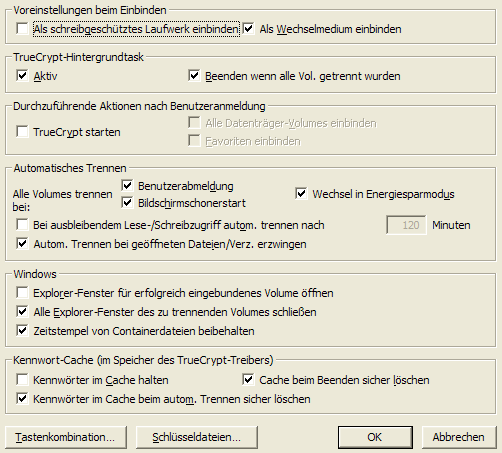The image size is (502, 453).
Task: Enable 'Bei ausbleibendem Lese-/Schreibzugriff autom. trennen'
Action: pos(22,225)
